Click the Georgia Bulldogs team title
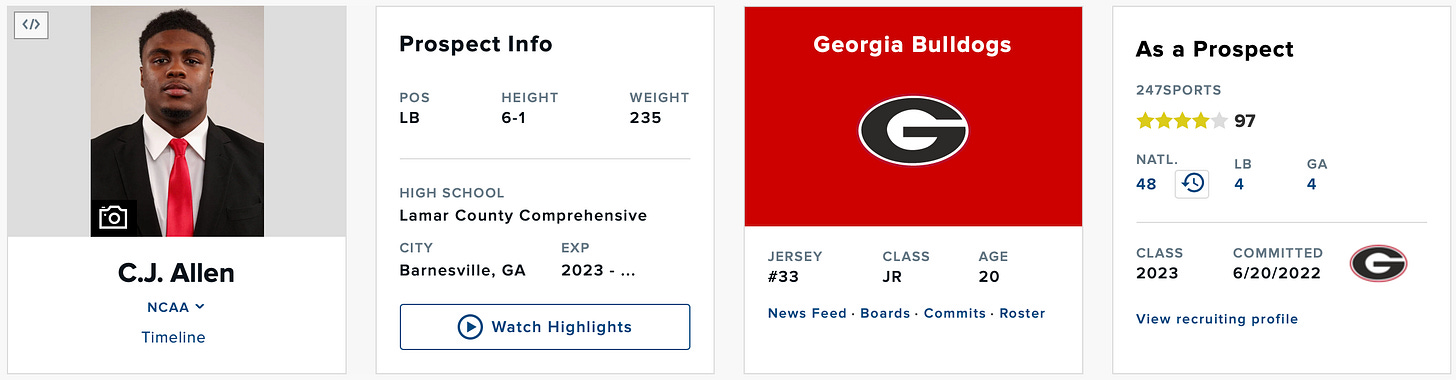The width and height of the screenshot is (1456, 380). pos(912,44)
